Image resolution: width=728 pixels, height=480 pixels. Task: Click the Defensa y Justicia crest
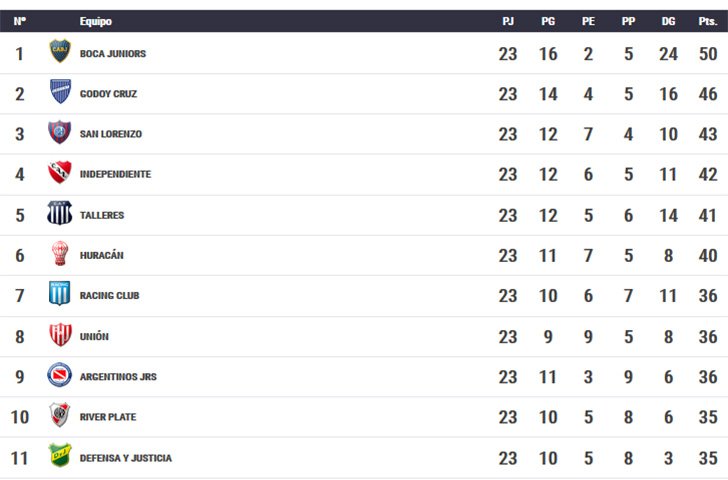(x=60, y=455)
